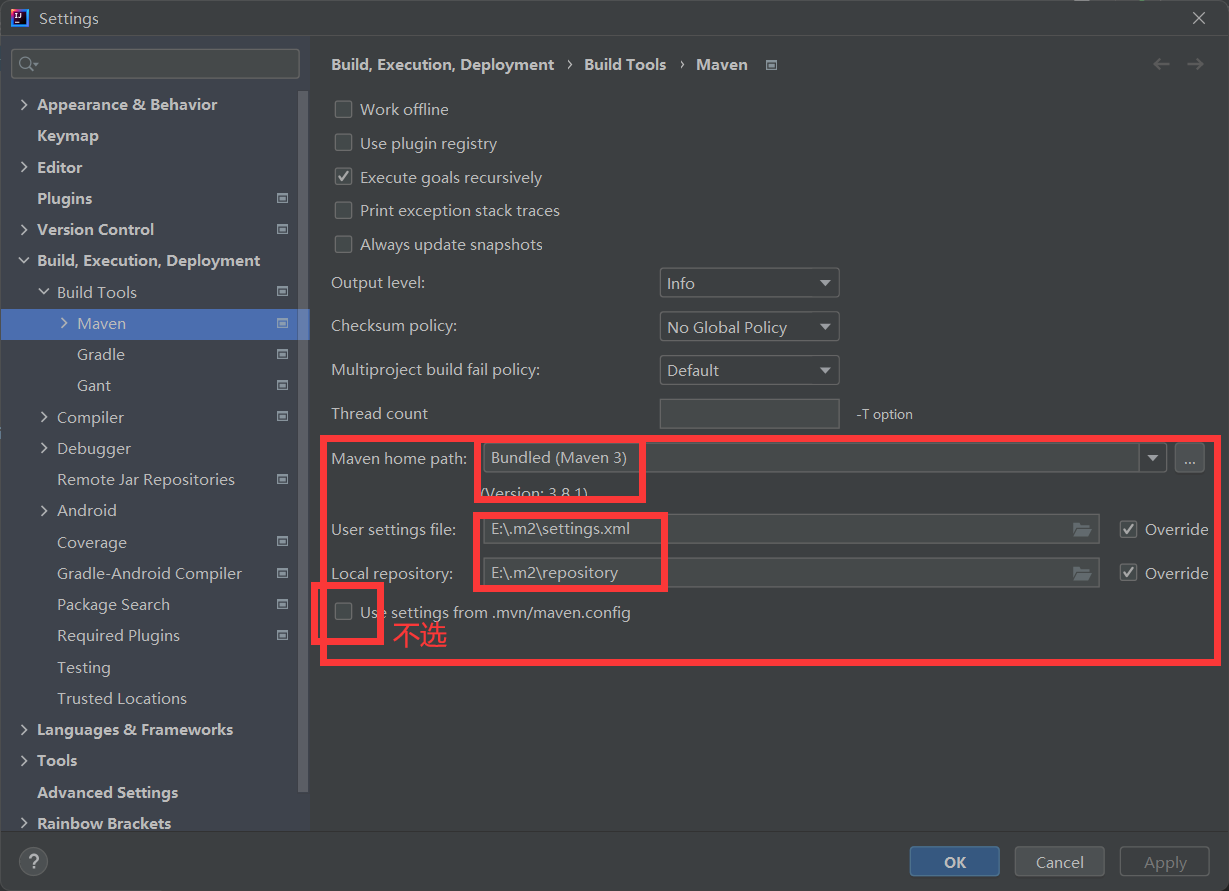Check Use settings from .mvn/maven.config
This screenshot has height=891, width=1229.
tap(343, 612)
